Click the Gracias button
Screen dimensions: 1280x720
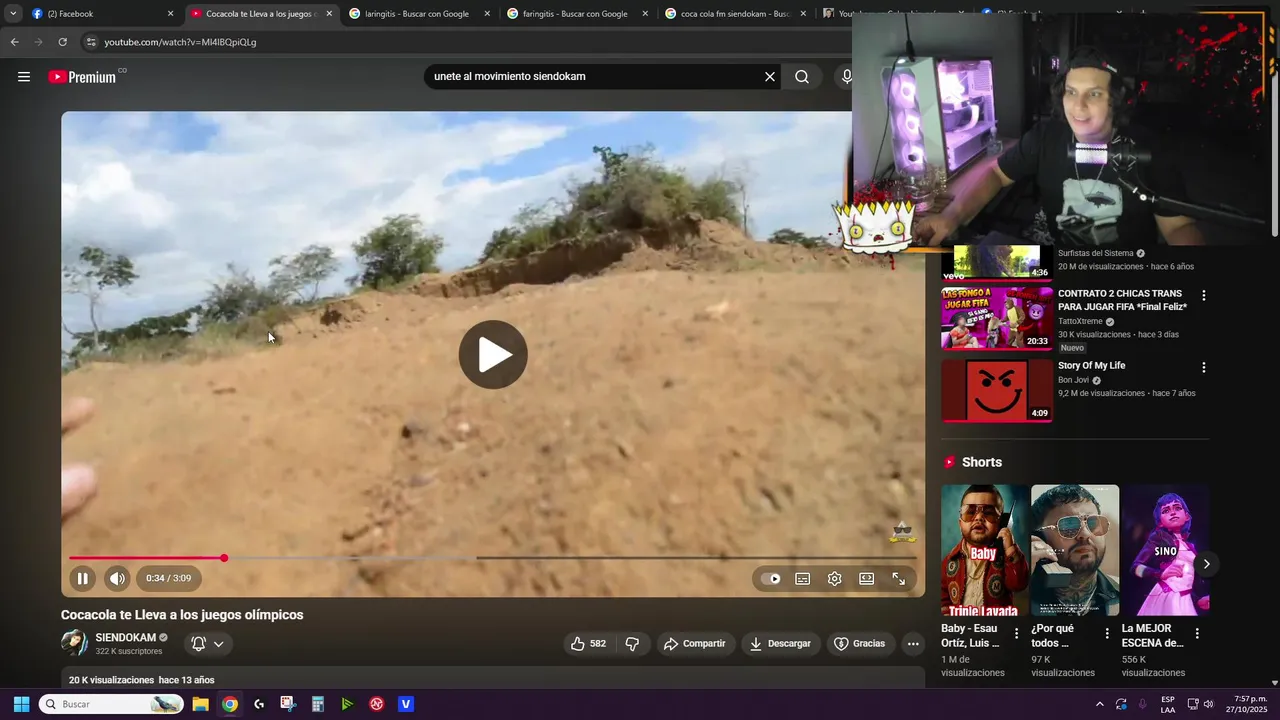(x=859, y=644)
